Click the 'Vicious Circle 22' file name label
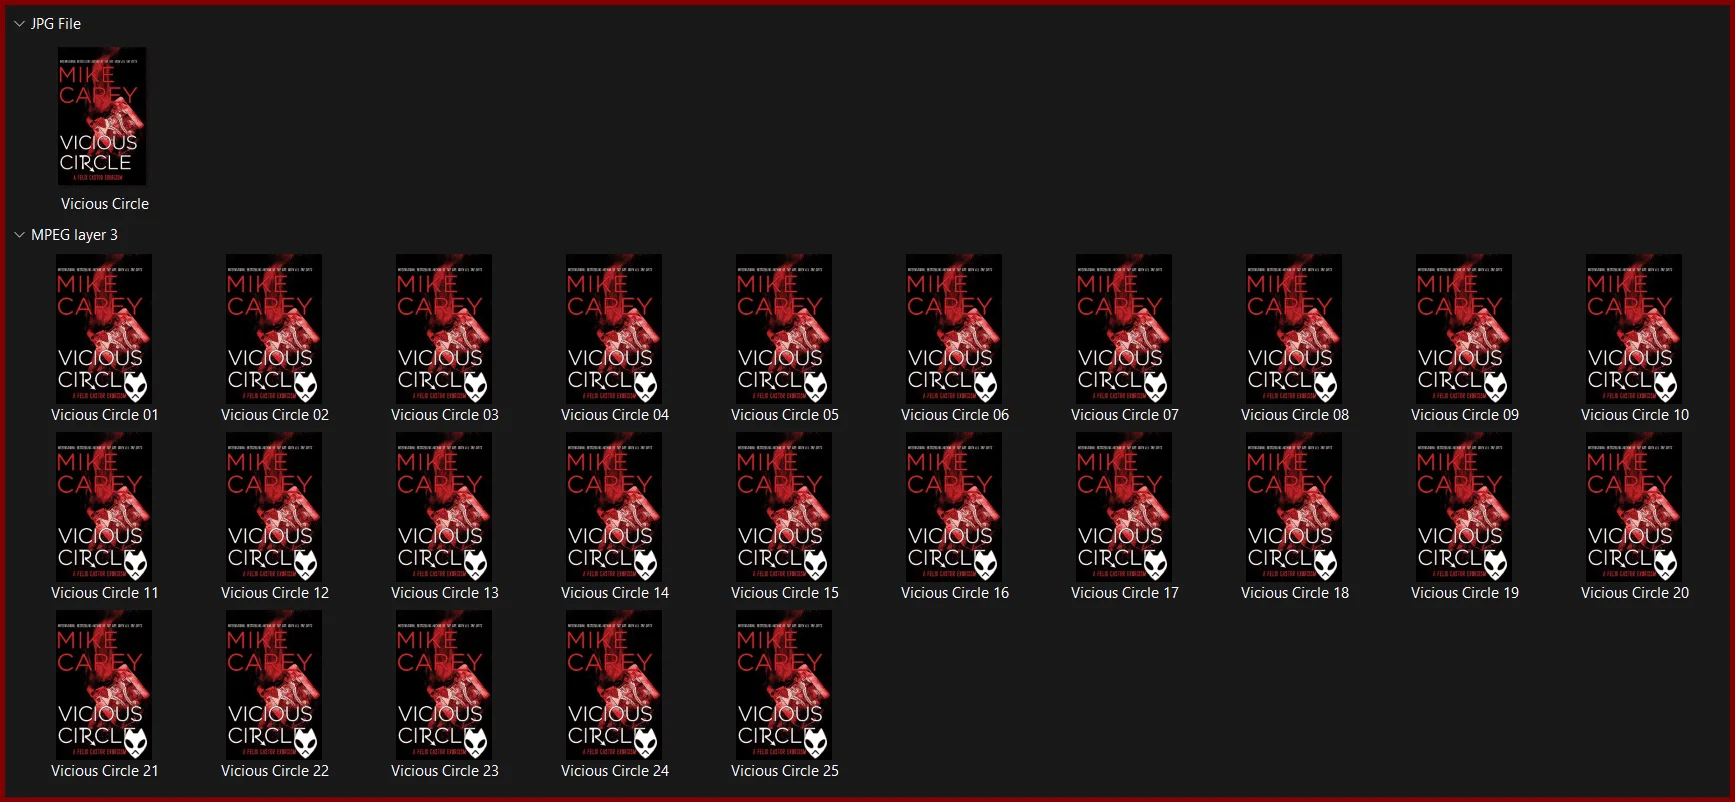This screenshot has width=1735, height=802. pos(275,771)
